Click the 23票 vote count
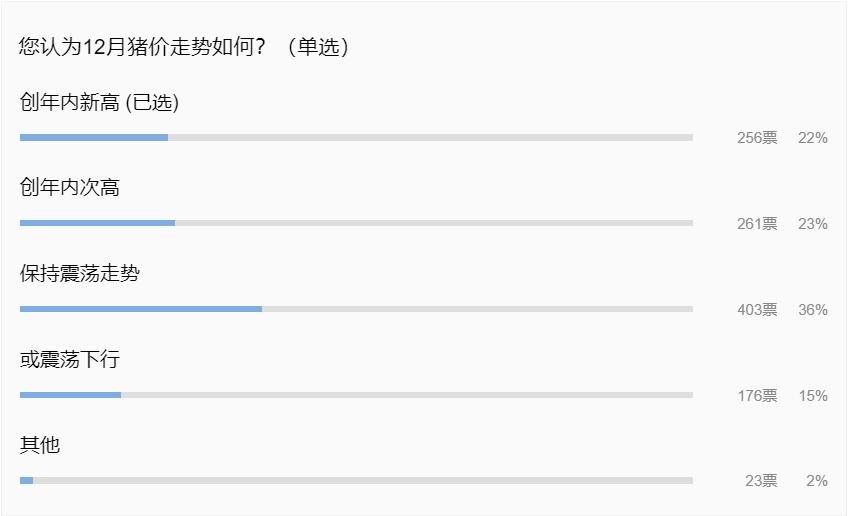This screenshot has height=516, width=850. [x=761, y=481]
